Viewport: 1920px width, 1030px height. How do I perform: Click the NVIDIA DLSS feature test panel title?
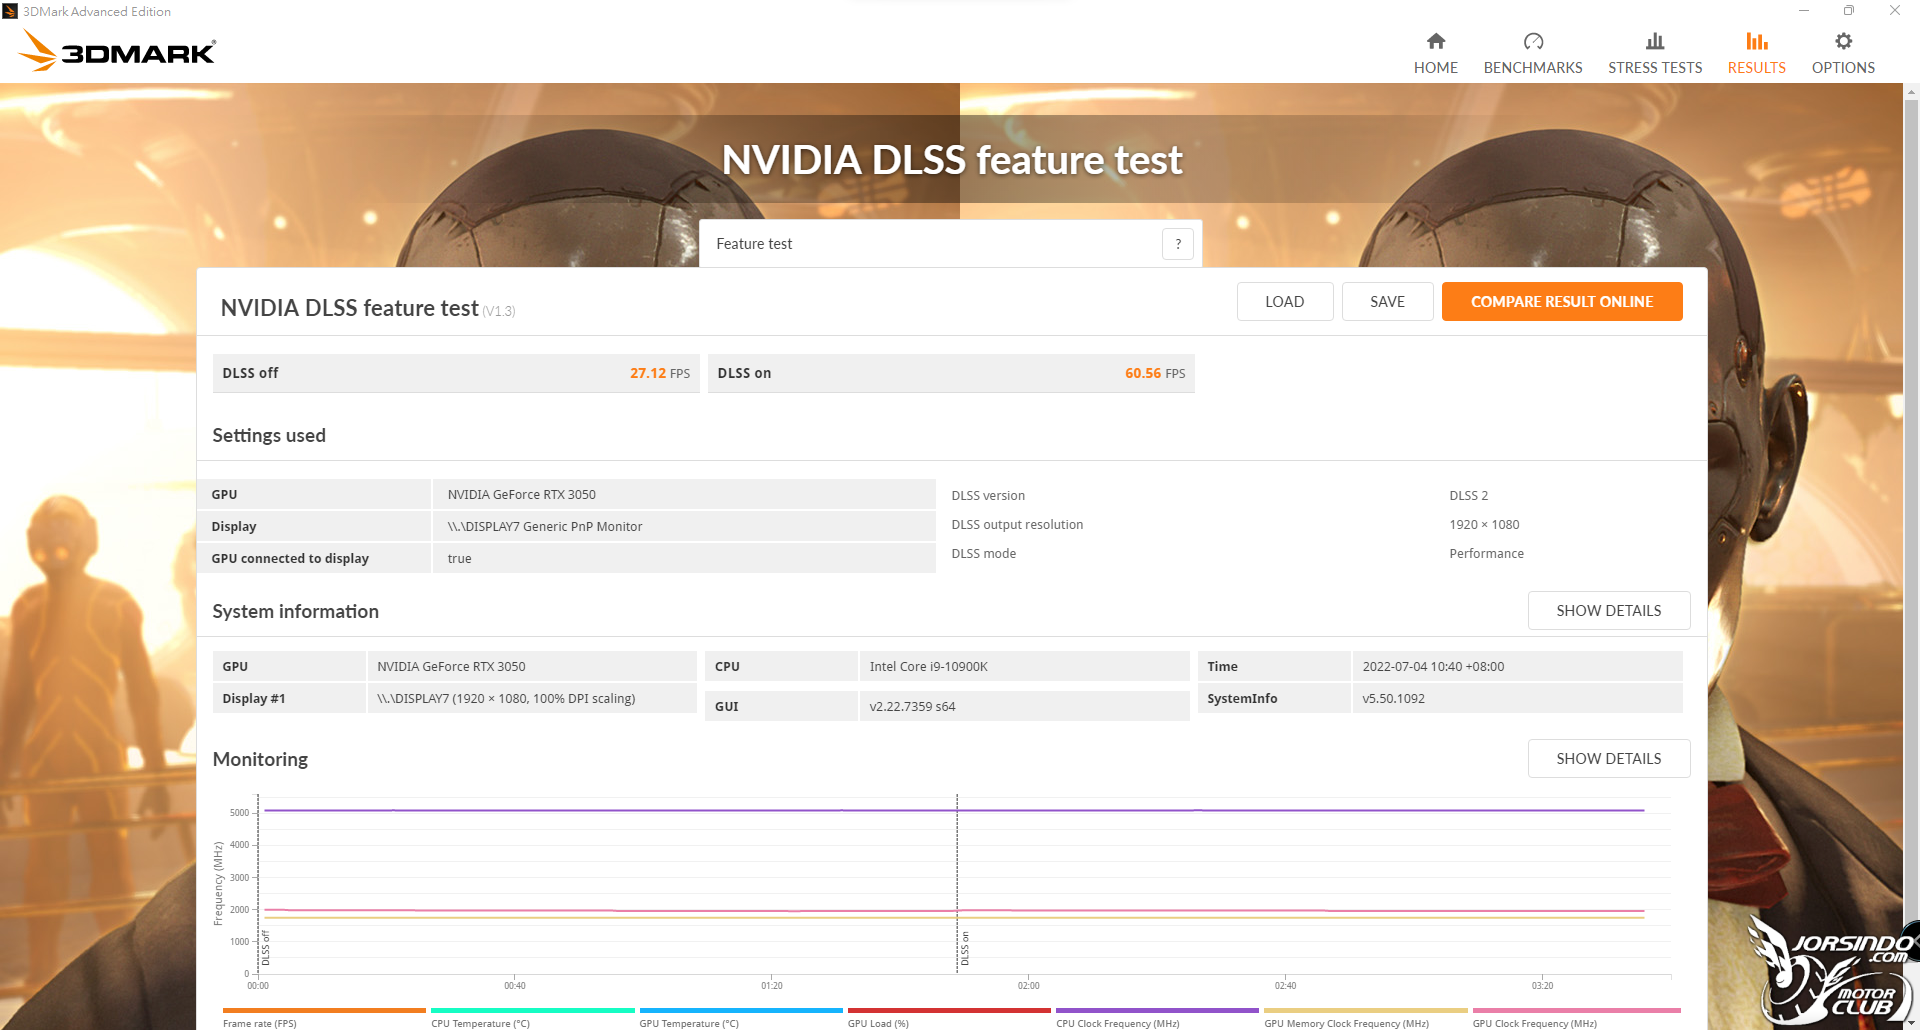pyautogui.click(x=349, y=308)
